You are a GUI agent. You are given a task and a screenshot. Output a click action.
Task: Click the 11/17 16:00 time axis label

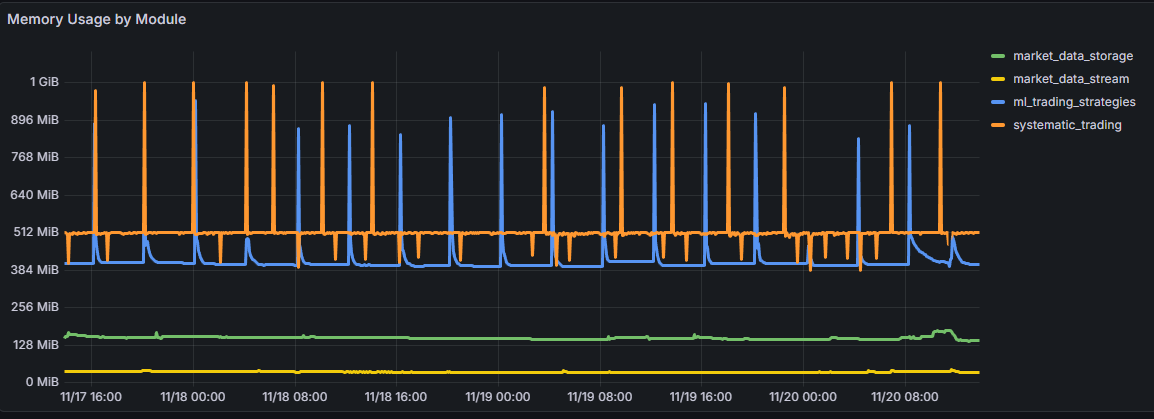(x=92, y=397)
